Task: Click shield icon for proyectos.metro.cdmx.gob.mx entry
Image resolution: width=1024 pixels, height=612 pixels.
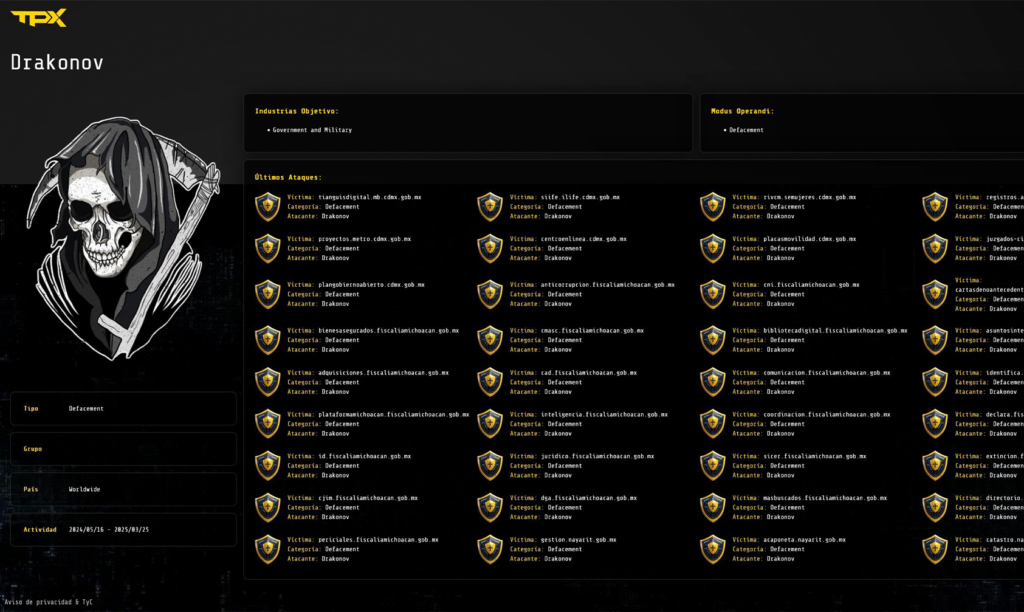Action: click(x=267, y=248)
